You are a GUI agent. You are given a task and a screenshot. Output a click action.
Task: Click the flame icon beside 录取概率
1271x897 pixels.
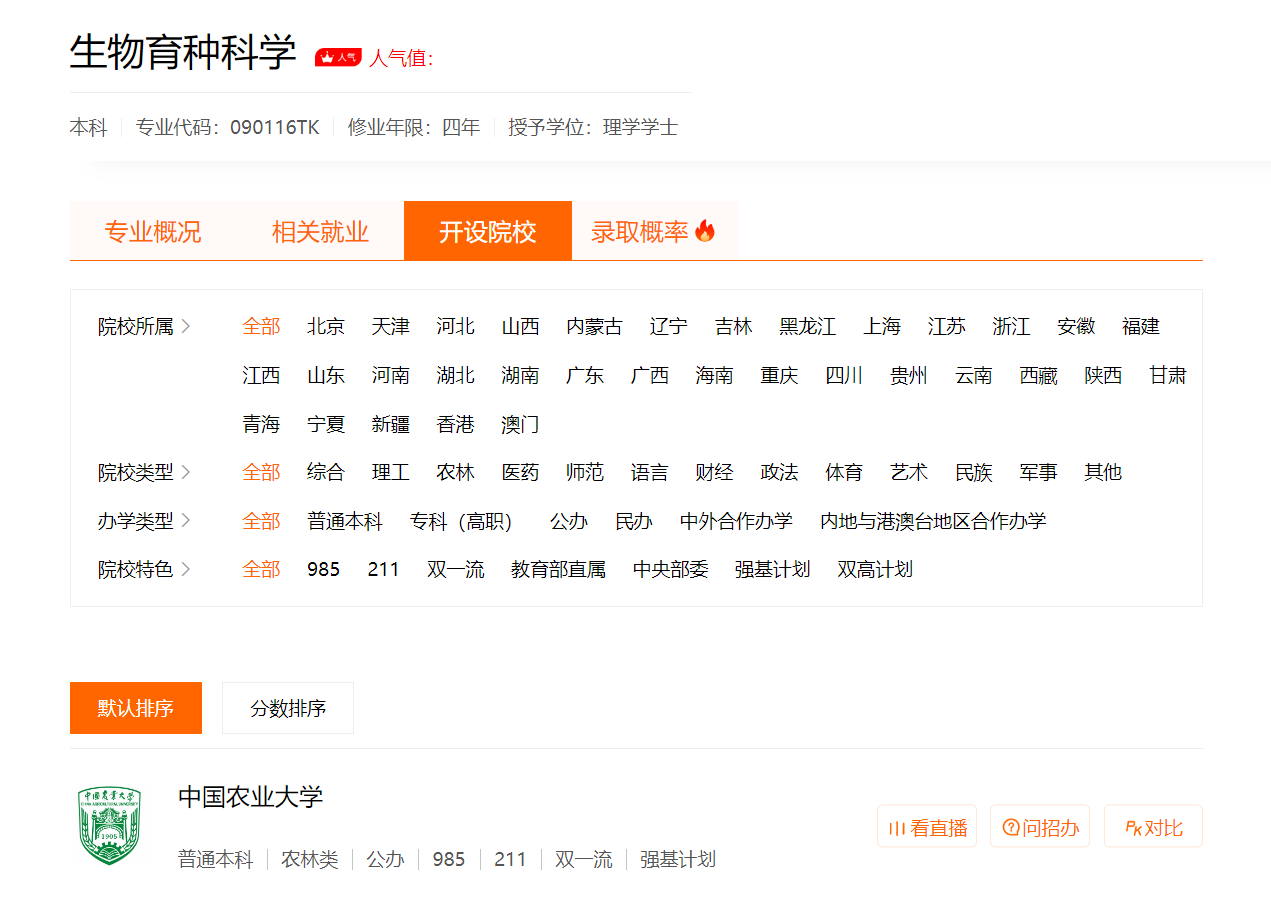click(x=705, y=232)
